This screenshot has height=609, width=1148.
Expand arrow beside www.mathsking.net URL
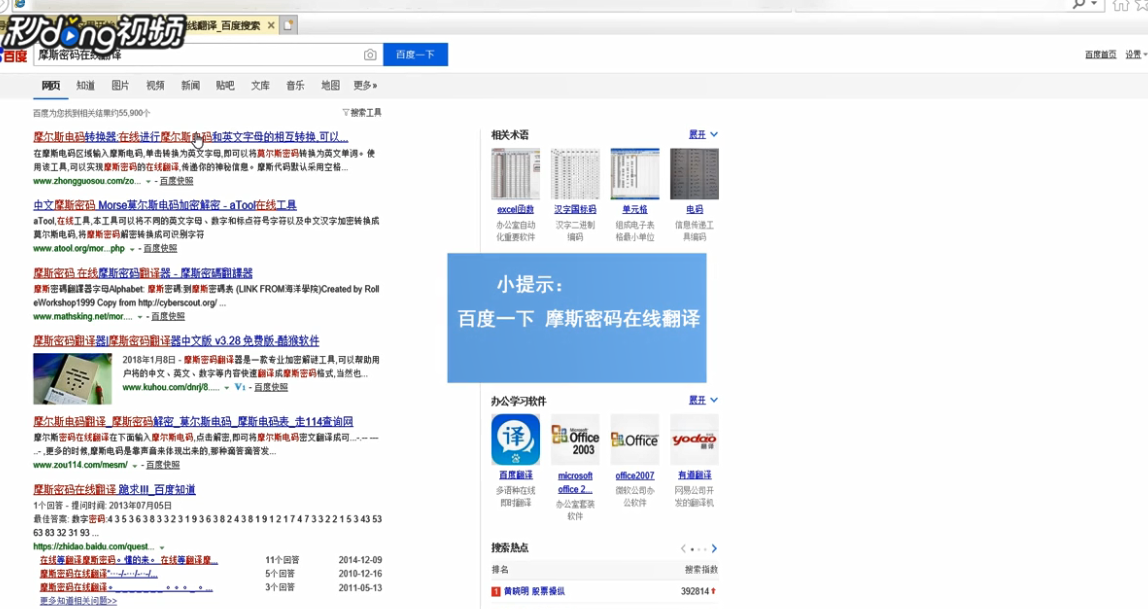coord(139,317)
